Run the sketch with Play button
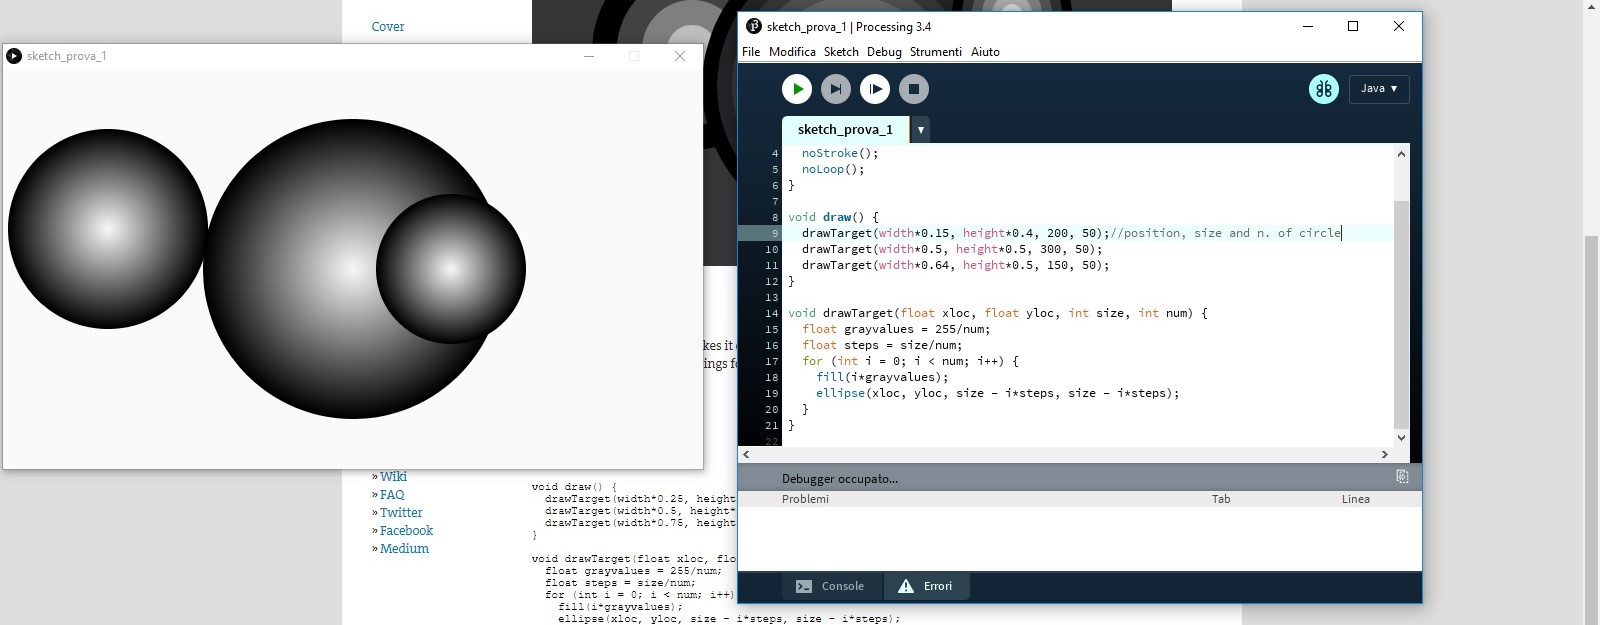The height and width of the screenshot is (625, 1600). tap(797, 89)
